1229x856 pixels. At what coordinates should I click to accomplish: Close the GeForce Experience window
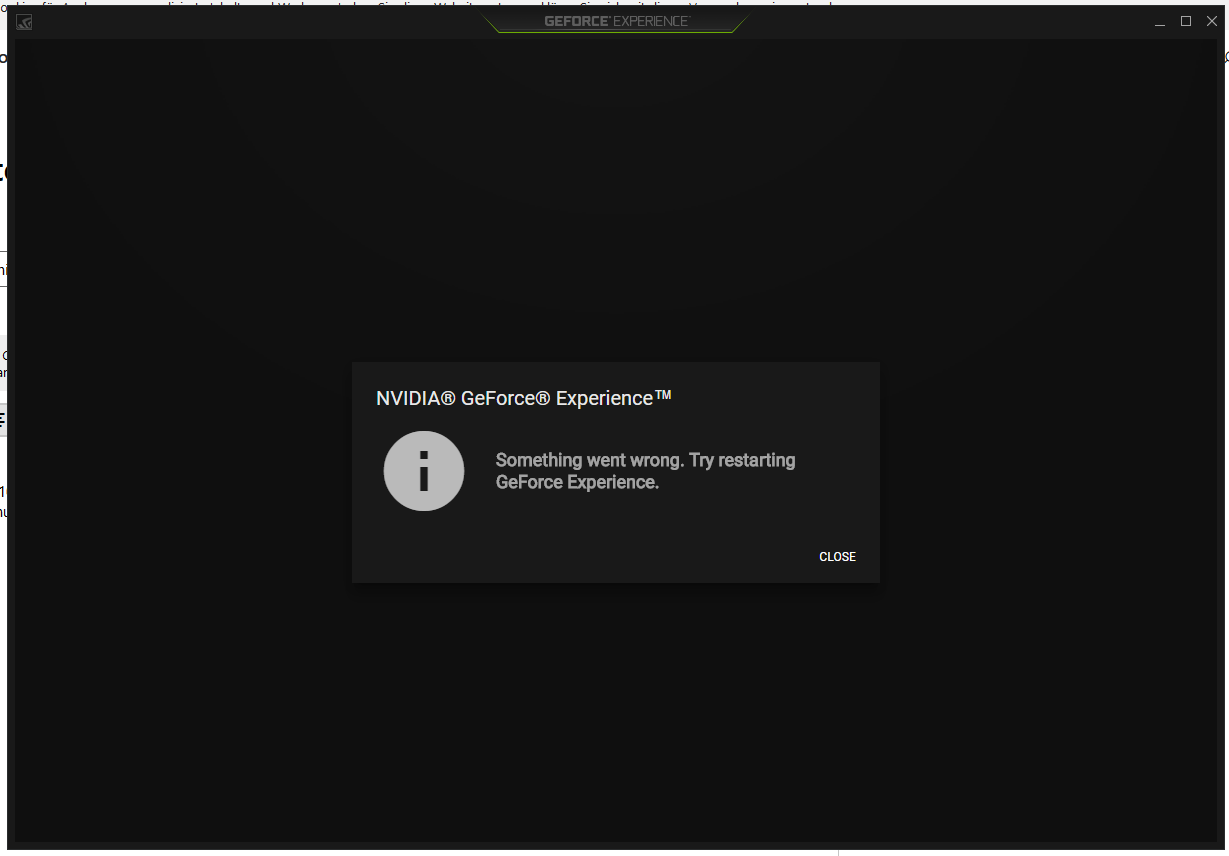pyautogui.click(x=1212, y=21)
